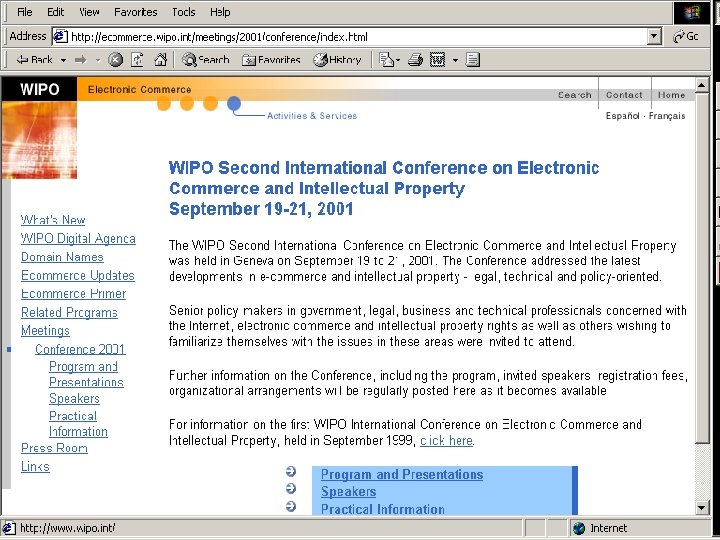Click the page icon in the status bar
The height and width of the screenshot is (540, 720).
9,529
